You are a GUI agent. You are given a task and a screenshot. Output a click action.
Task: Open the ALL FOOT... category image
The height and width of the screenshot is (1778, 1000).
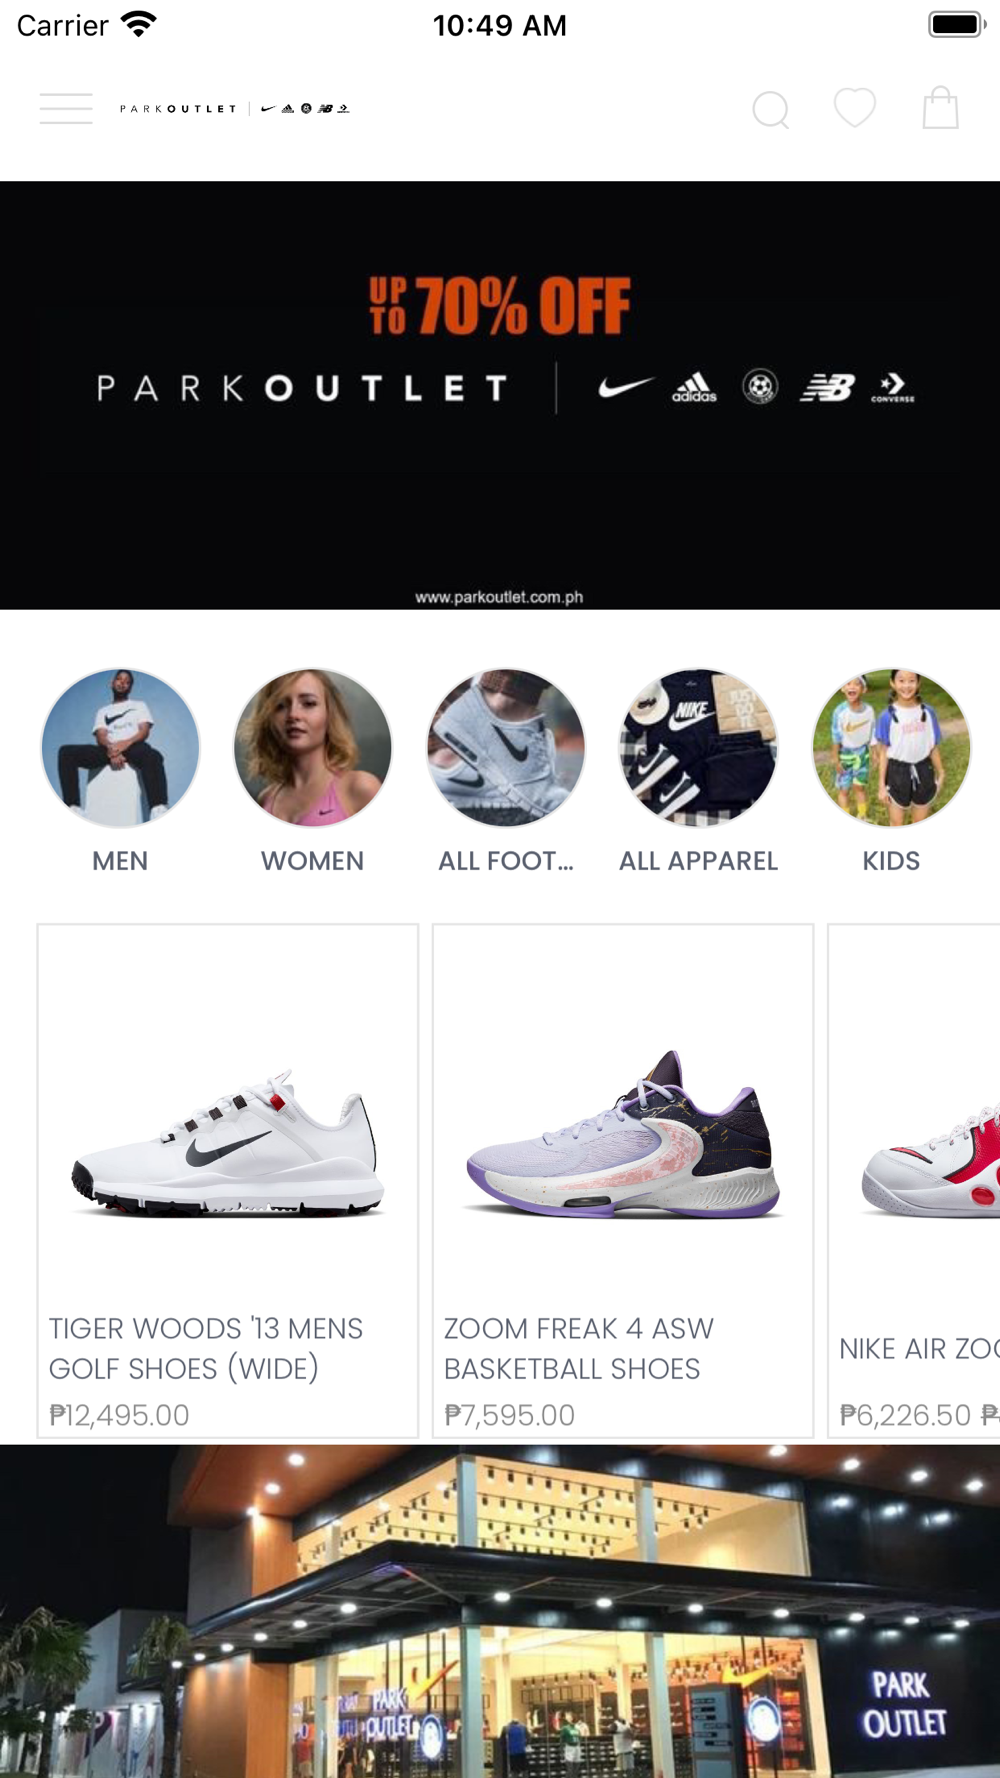pos(506,748)
